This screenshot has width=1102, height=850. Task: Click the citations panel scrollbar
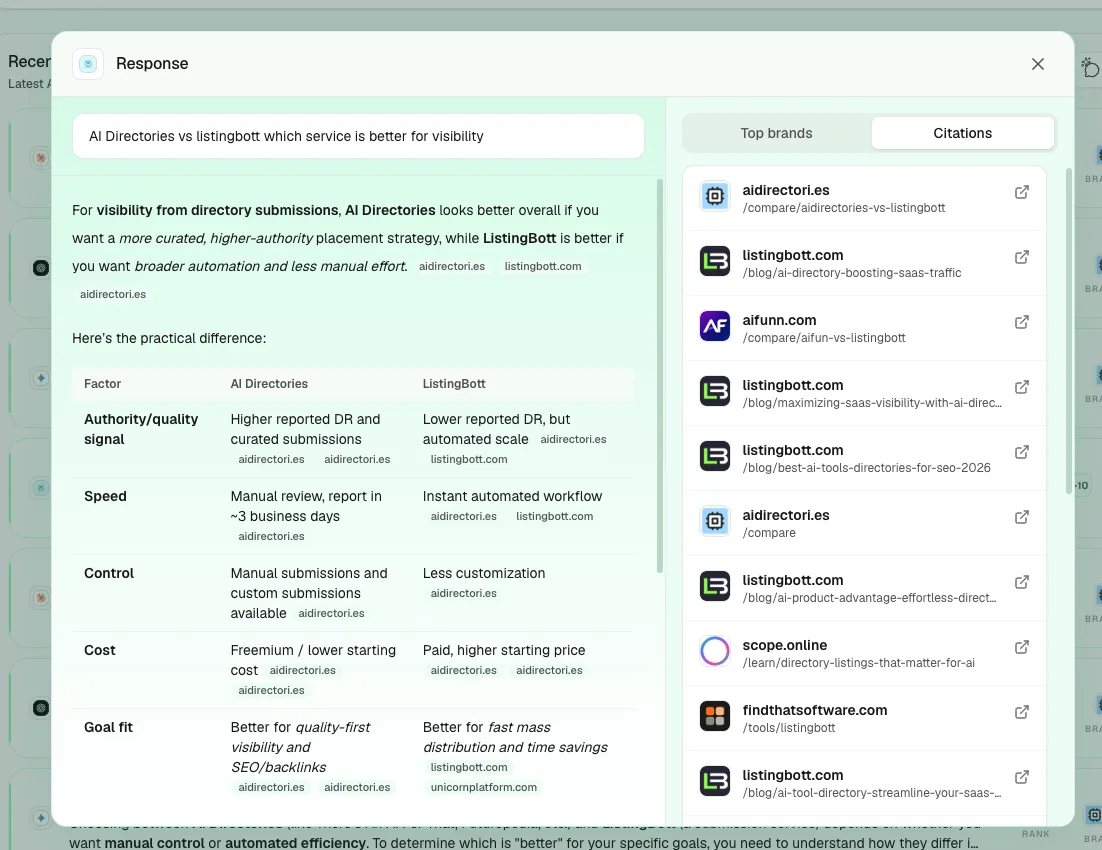click(x=1069, y=330)
